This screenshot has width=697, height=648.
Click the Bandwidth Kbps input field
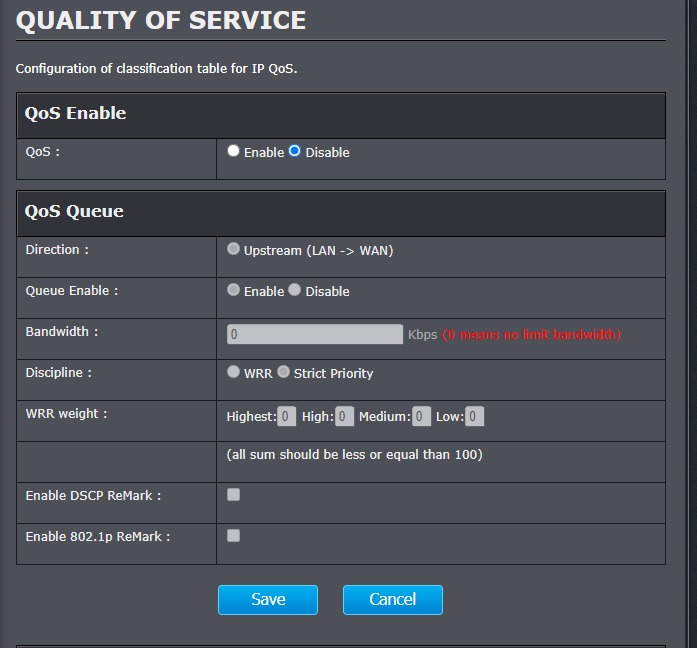[315, 334]
